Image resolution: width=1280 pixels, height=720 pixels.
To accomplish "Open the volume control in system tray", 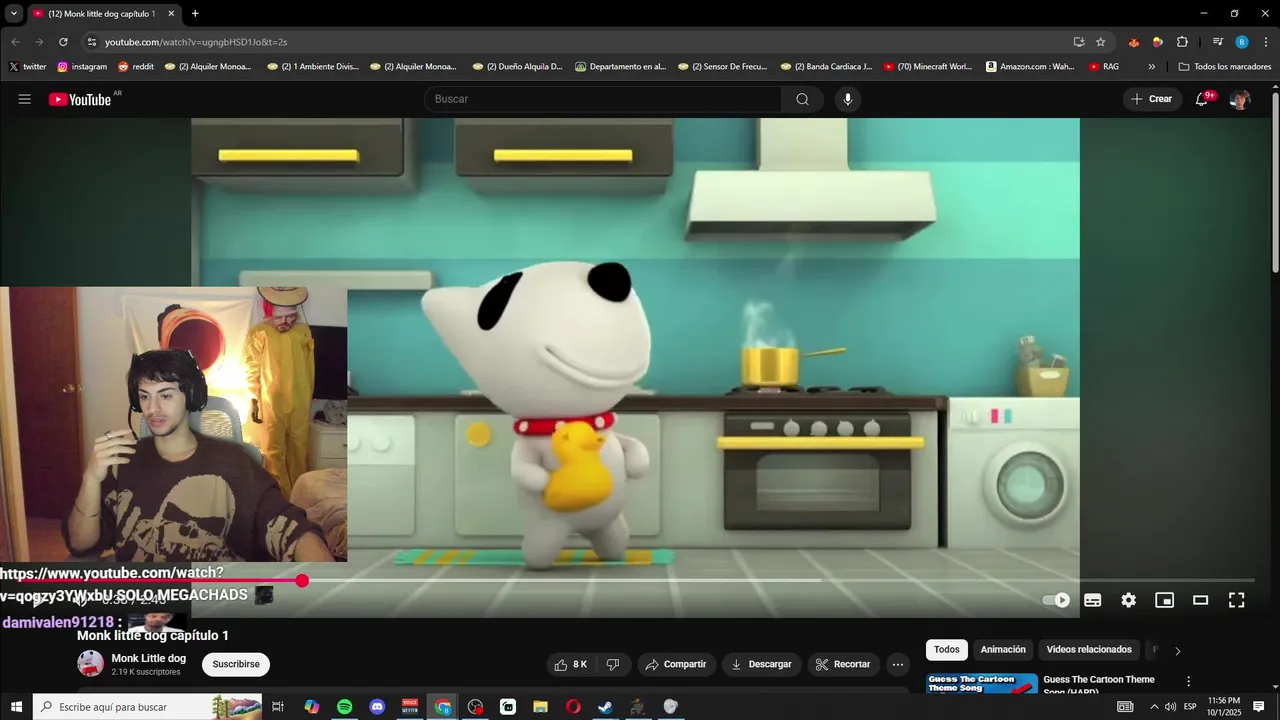I will click(1170, 707).
